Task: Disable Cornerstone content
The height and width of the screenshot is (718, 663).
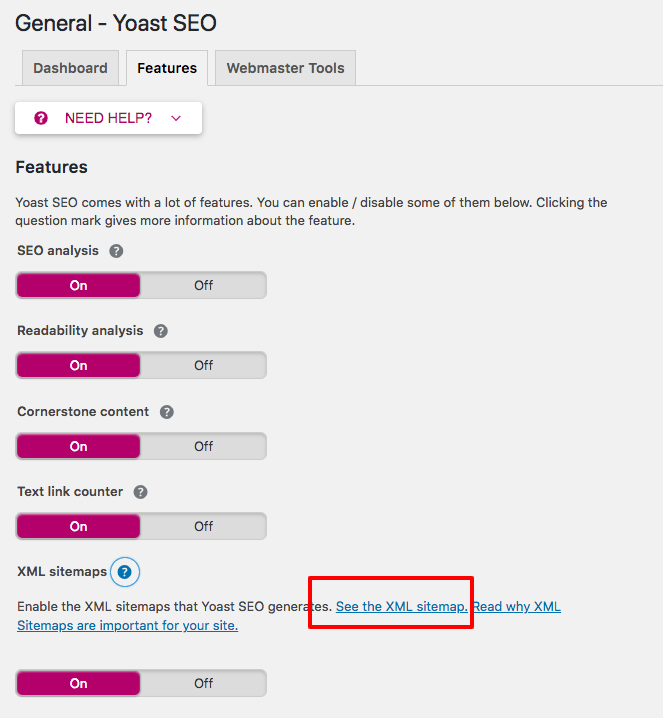Action: point(203,446)
